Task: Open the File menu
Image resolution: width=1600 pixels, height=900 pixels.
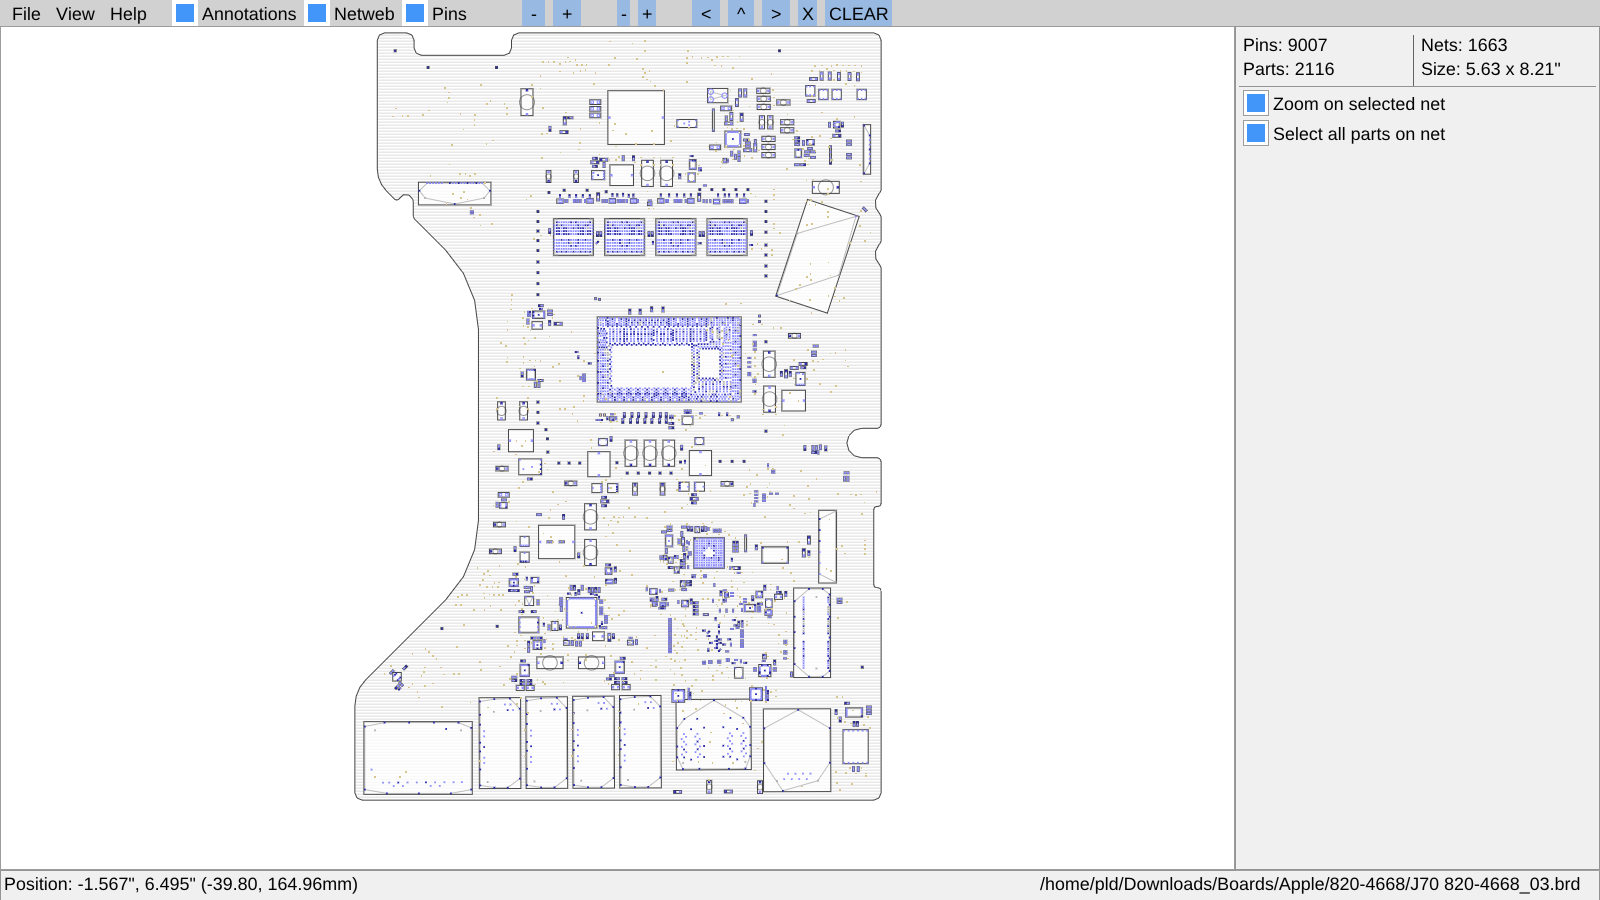Action: 26,14
